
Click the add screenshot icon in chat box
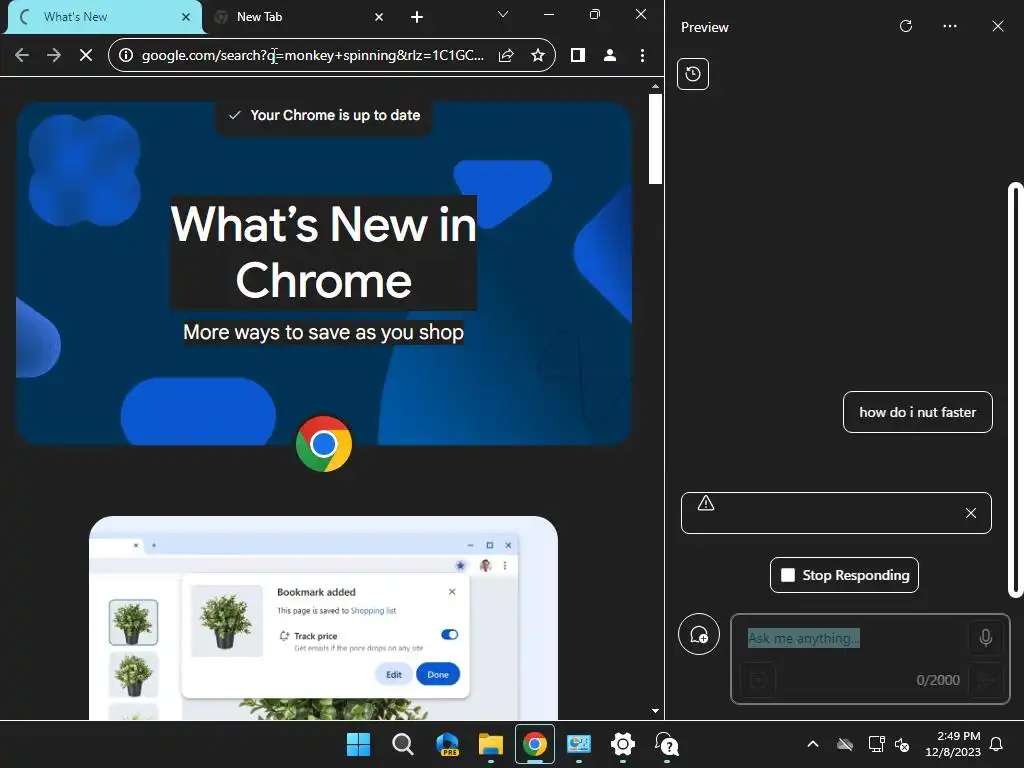point(758,680)
